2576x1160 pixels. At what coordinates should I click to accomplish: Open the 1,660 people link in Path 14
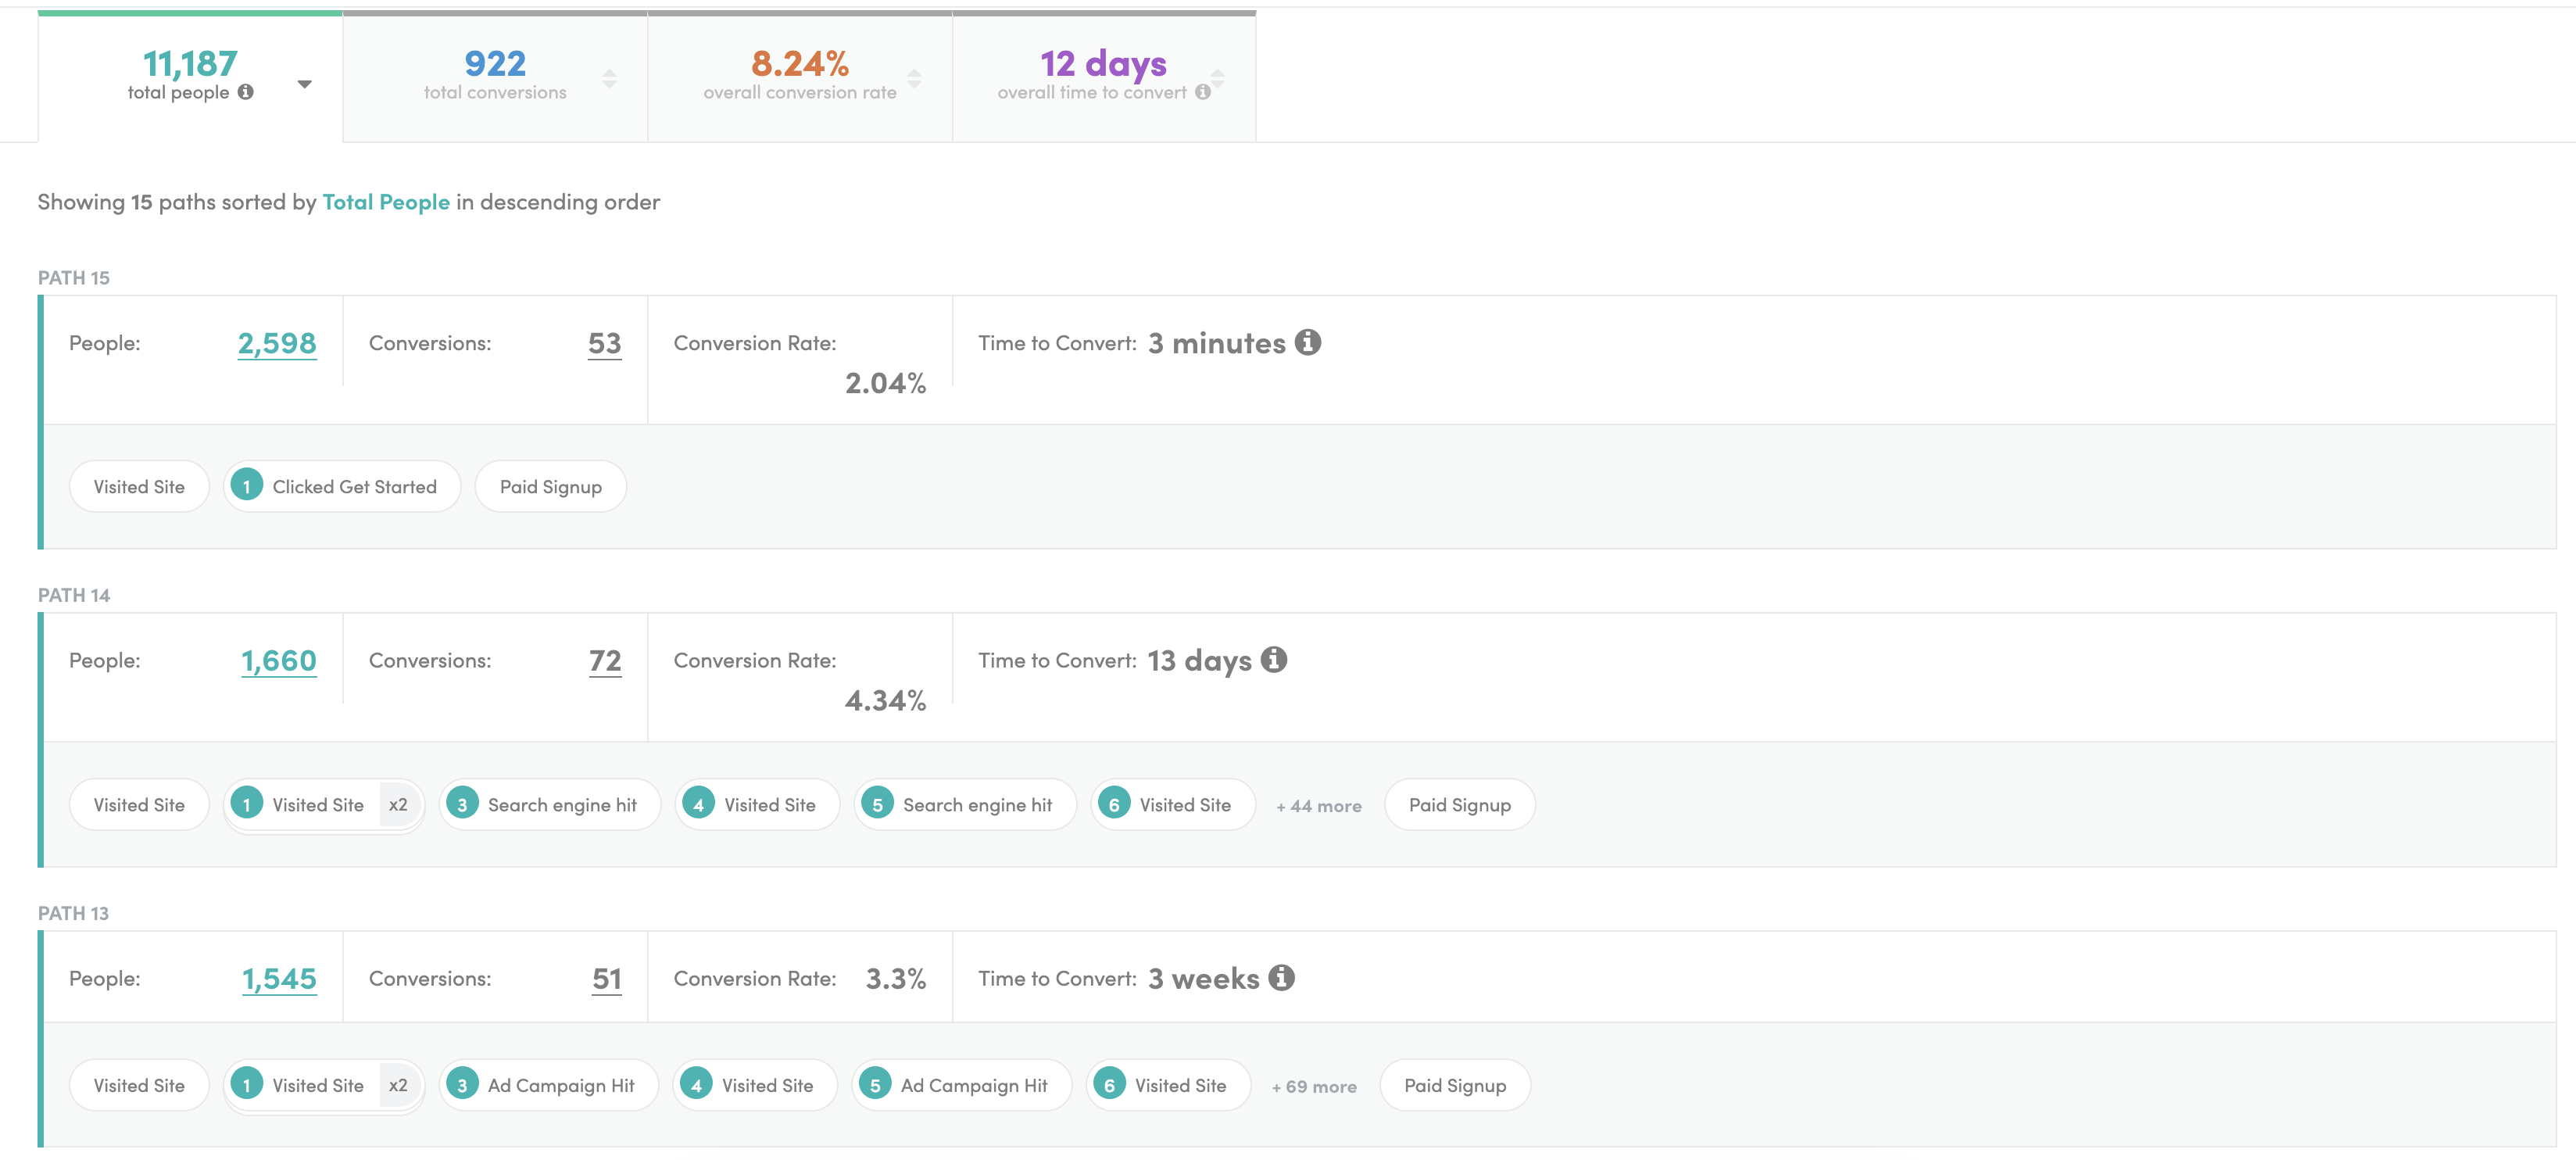click(279, 661)
